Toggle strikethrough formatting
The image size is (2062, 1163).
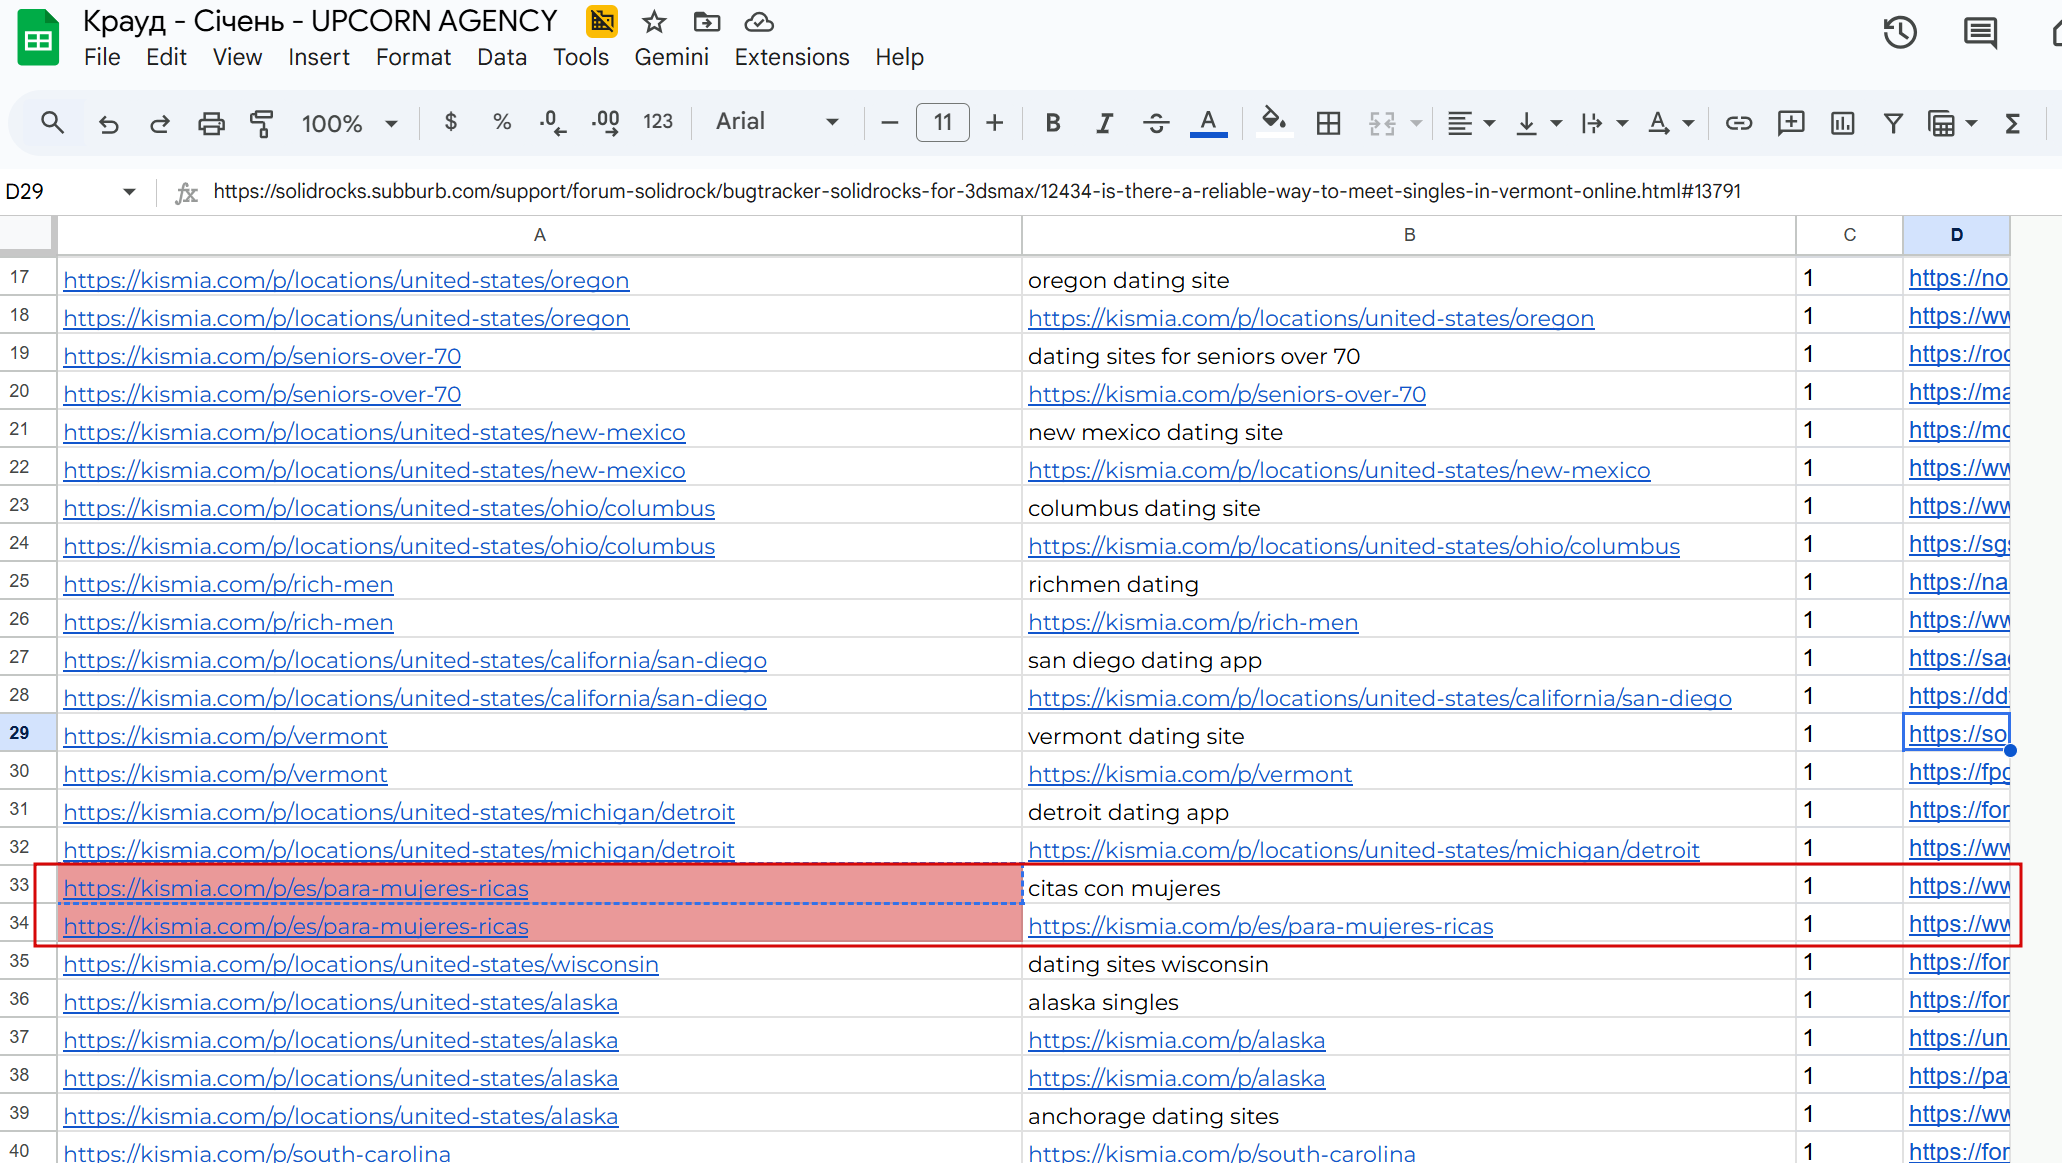click(1156, 123)
